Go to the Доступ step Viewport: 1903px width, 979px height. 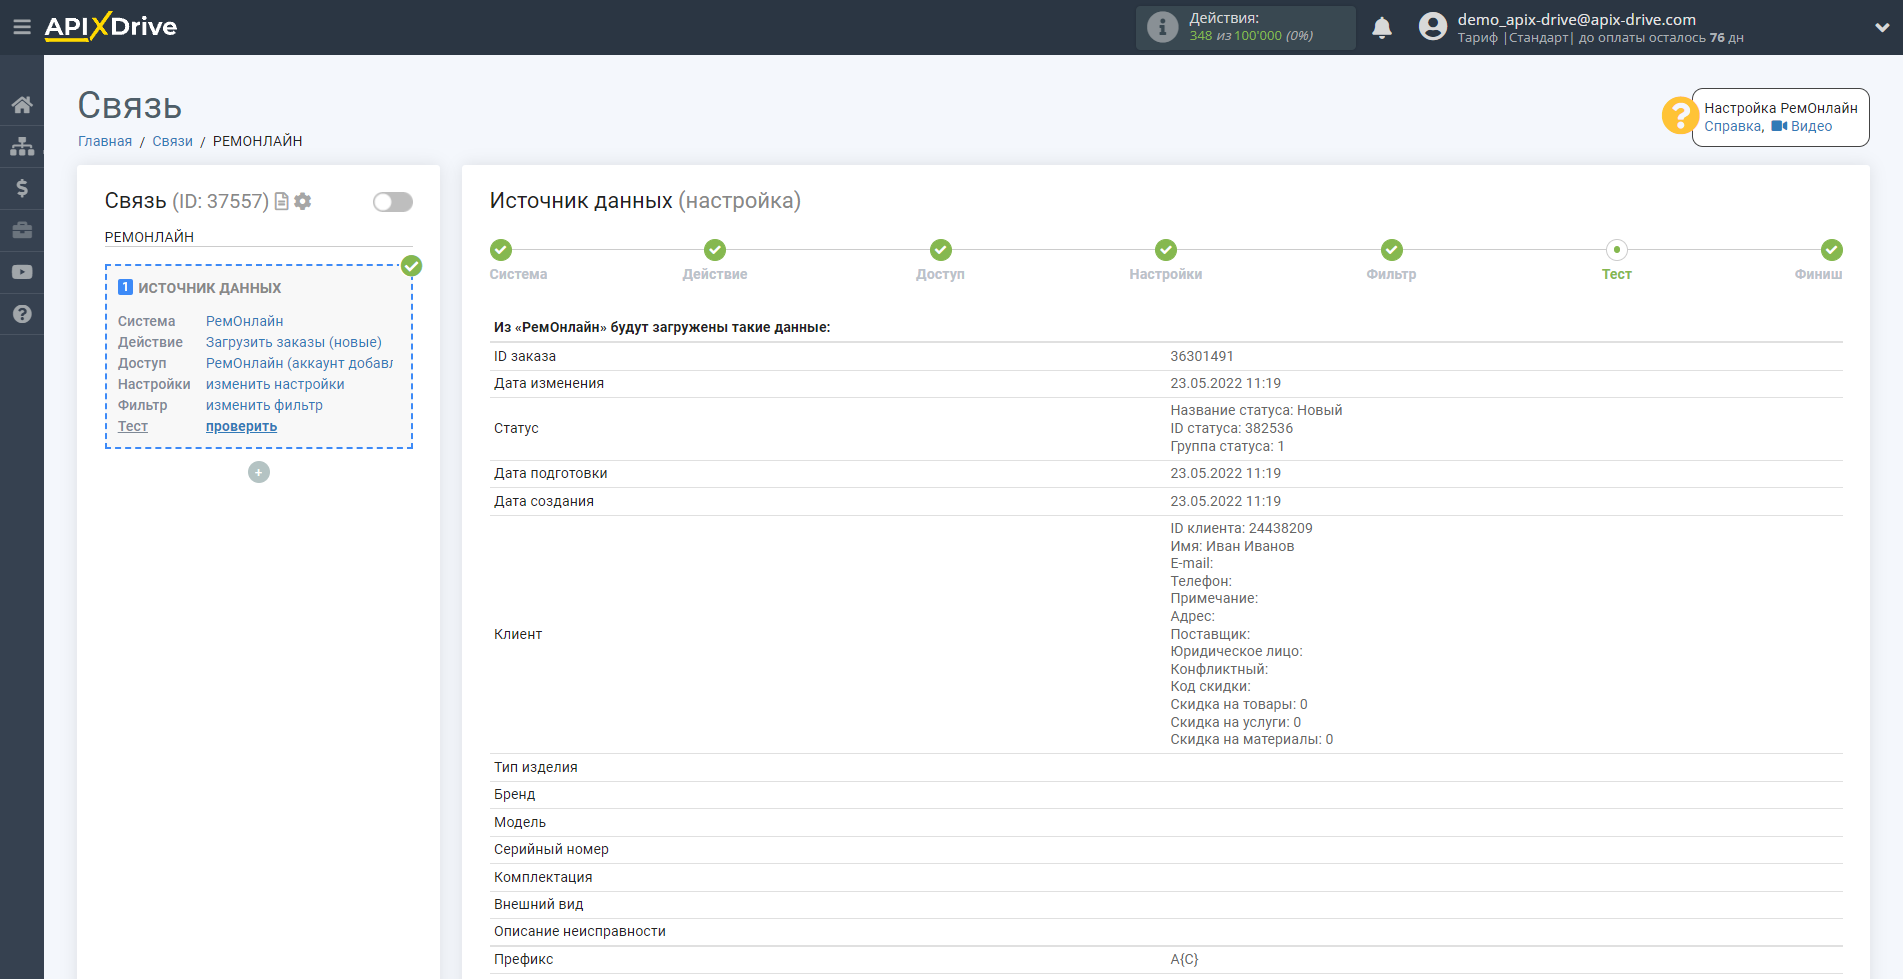(941, 250)
